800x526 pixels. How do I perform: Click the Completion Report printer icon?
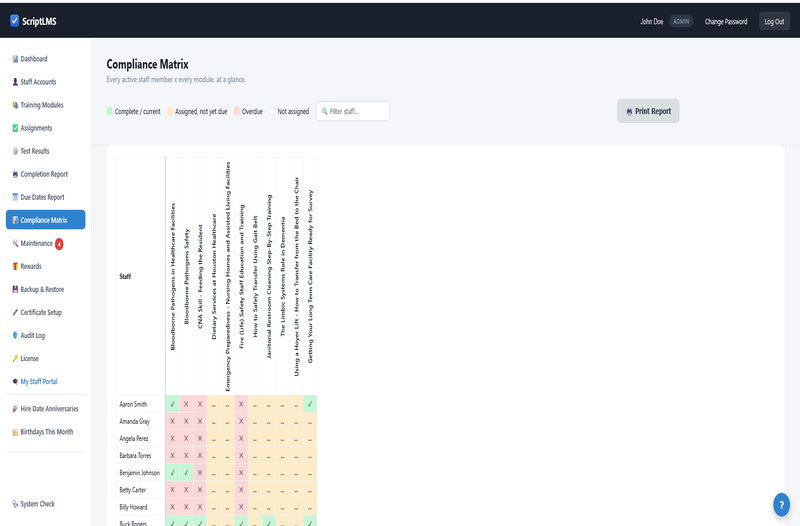click(x=15, y=174)
